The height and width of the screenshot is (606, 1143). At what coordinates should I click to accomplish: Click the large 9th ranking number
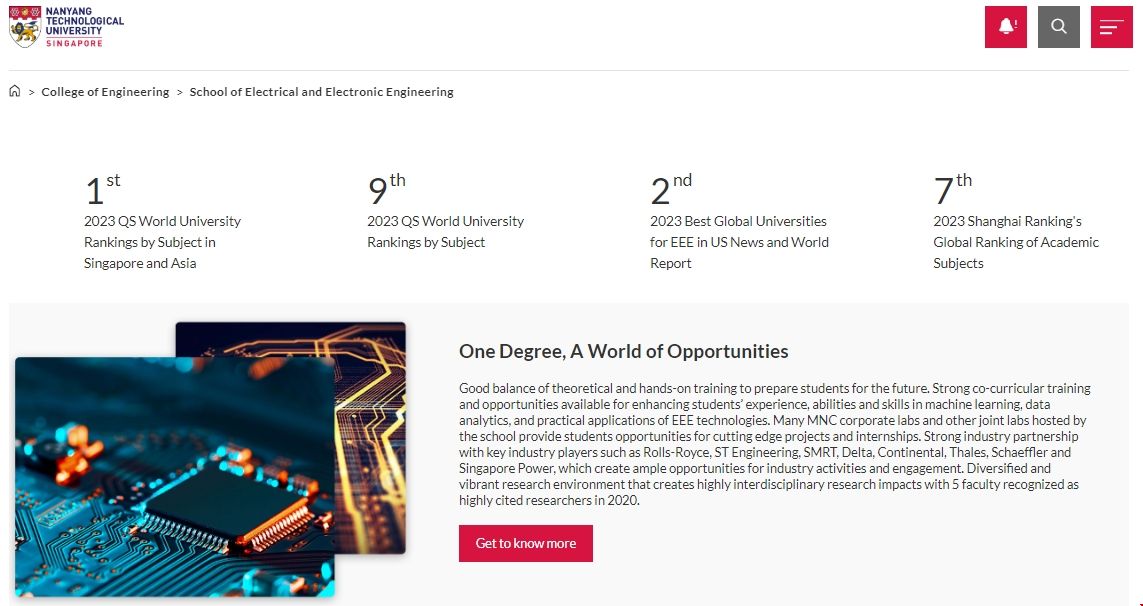385,189
